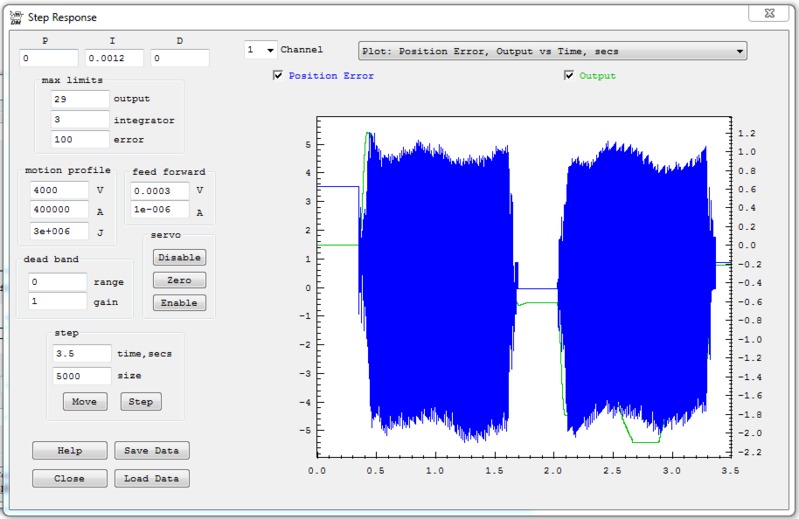Click the Move button
This screenshot has height=519, width=799.
point(85,402)
